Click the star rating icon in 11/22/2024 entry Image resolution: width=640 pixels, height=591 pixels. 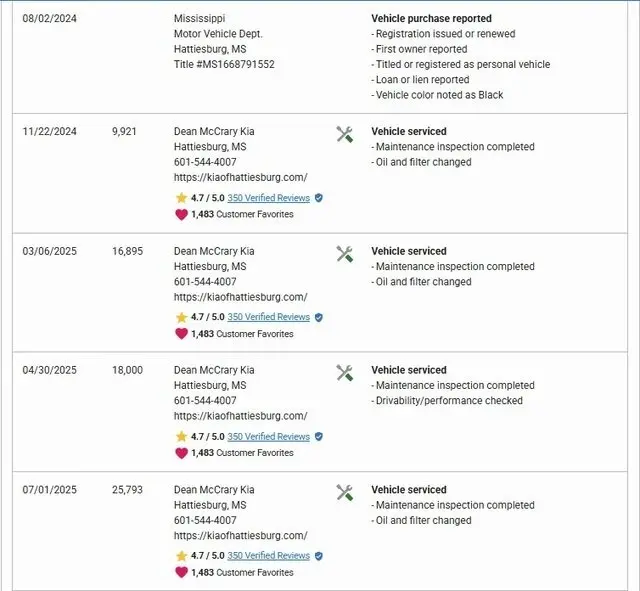tap(181, 198)
